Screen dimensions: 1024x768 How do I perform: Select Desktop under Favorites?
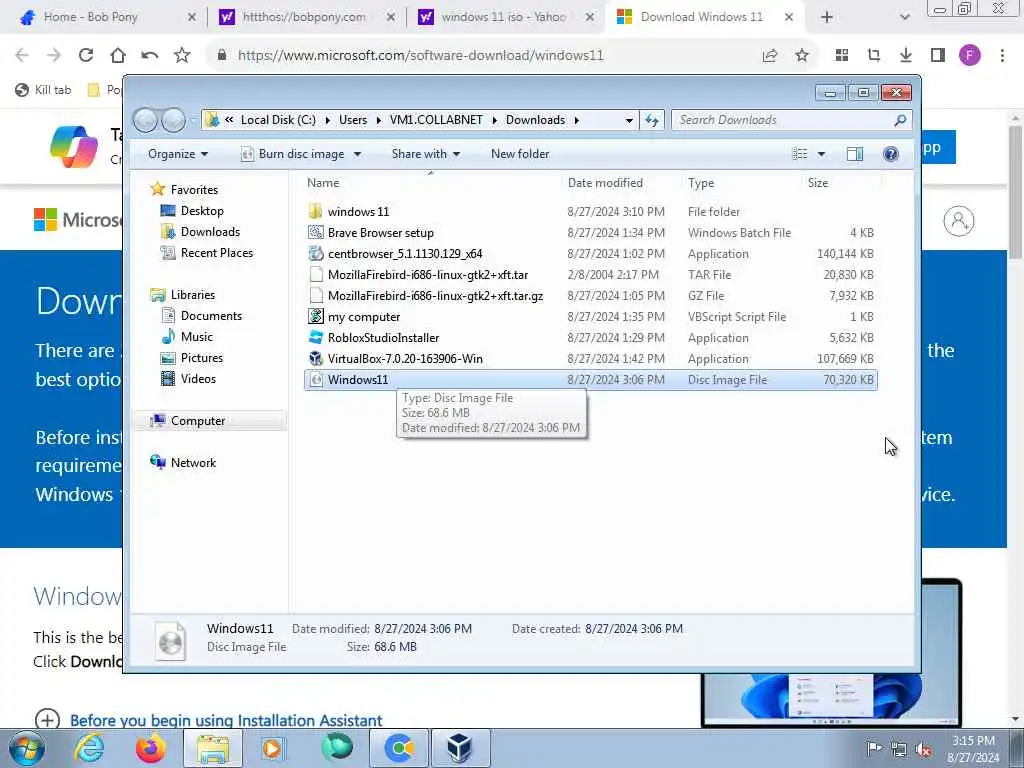tap(202, 211)
